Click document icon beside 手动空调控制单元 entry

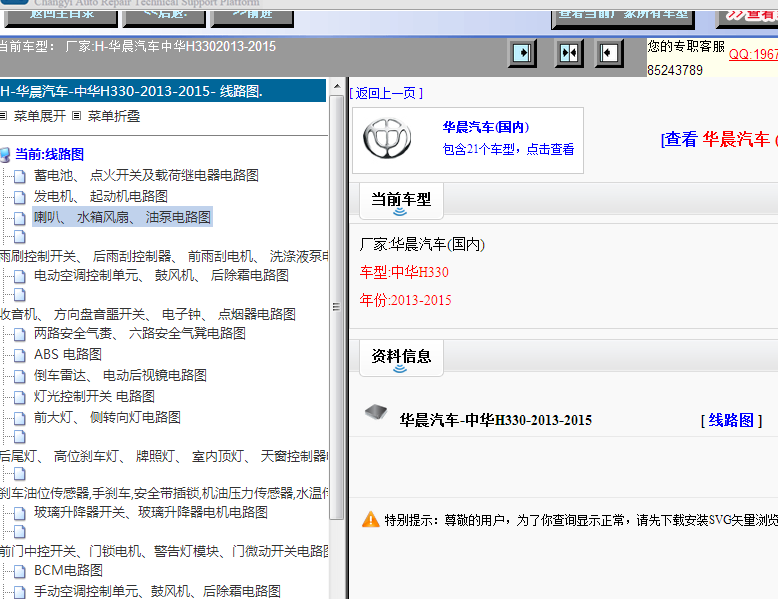pos(19,592)
